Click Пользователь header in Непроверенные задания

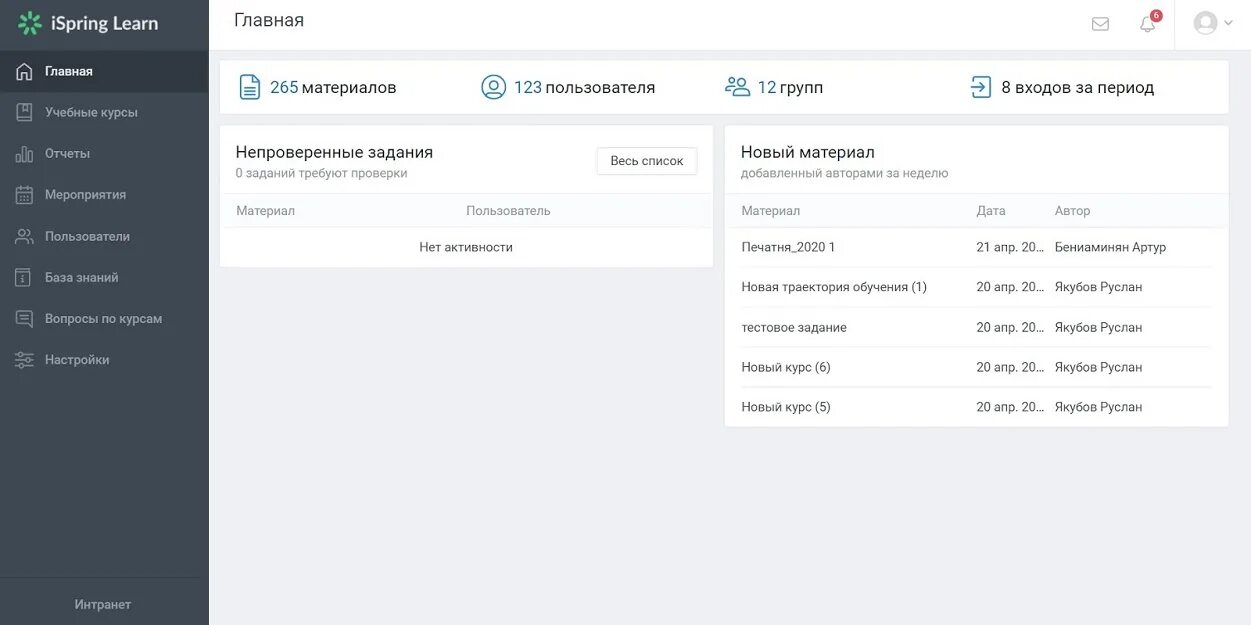[x=508, y=211]
